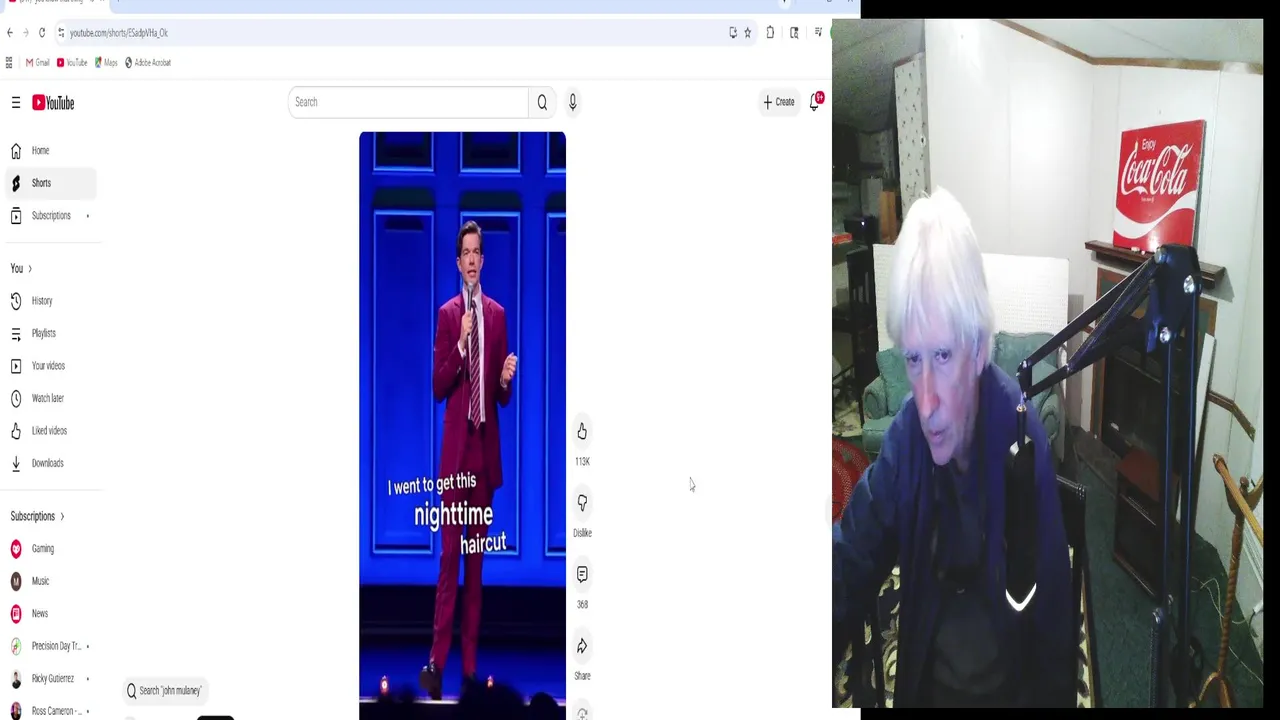Open the notifications bell
Image resolution: width=1280 pixels, height=720 pixels.
(x=815, y=102)
